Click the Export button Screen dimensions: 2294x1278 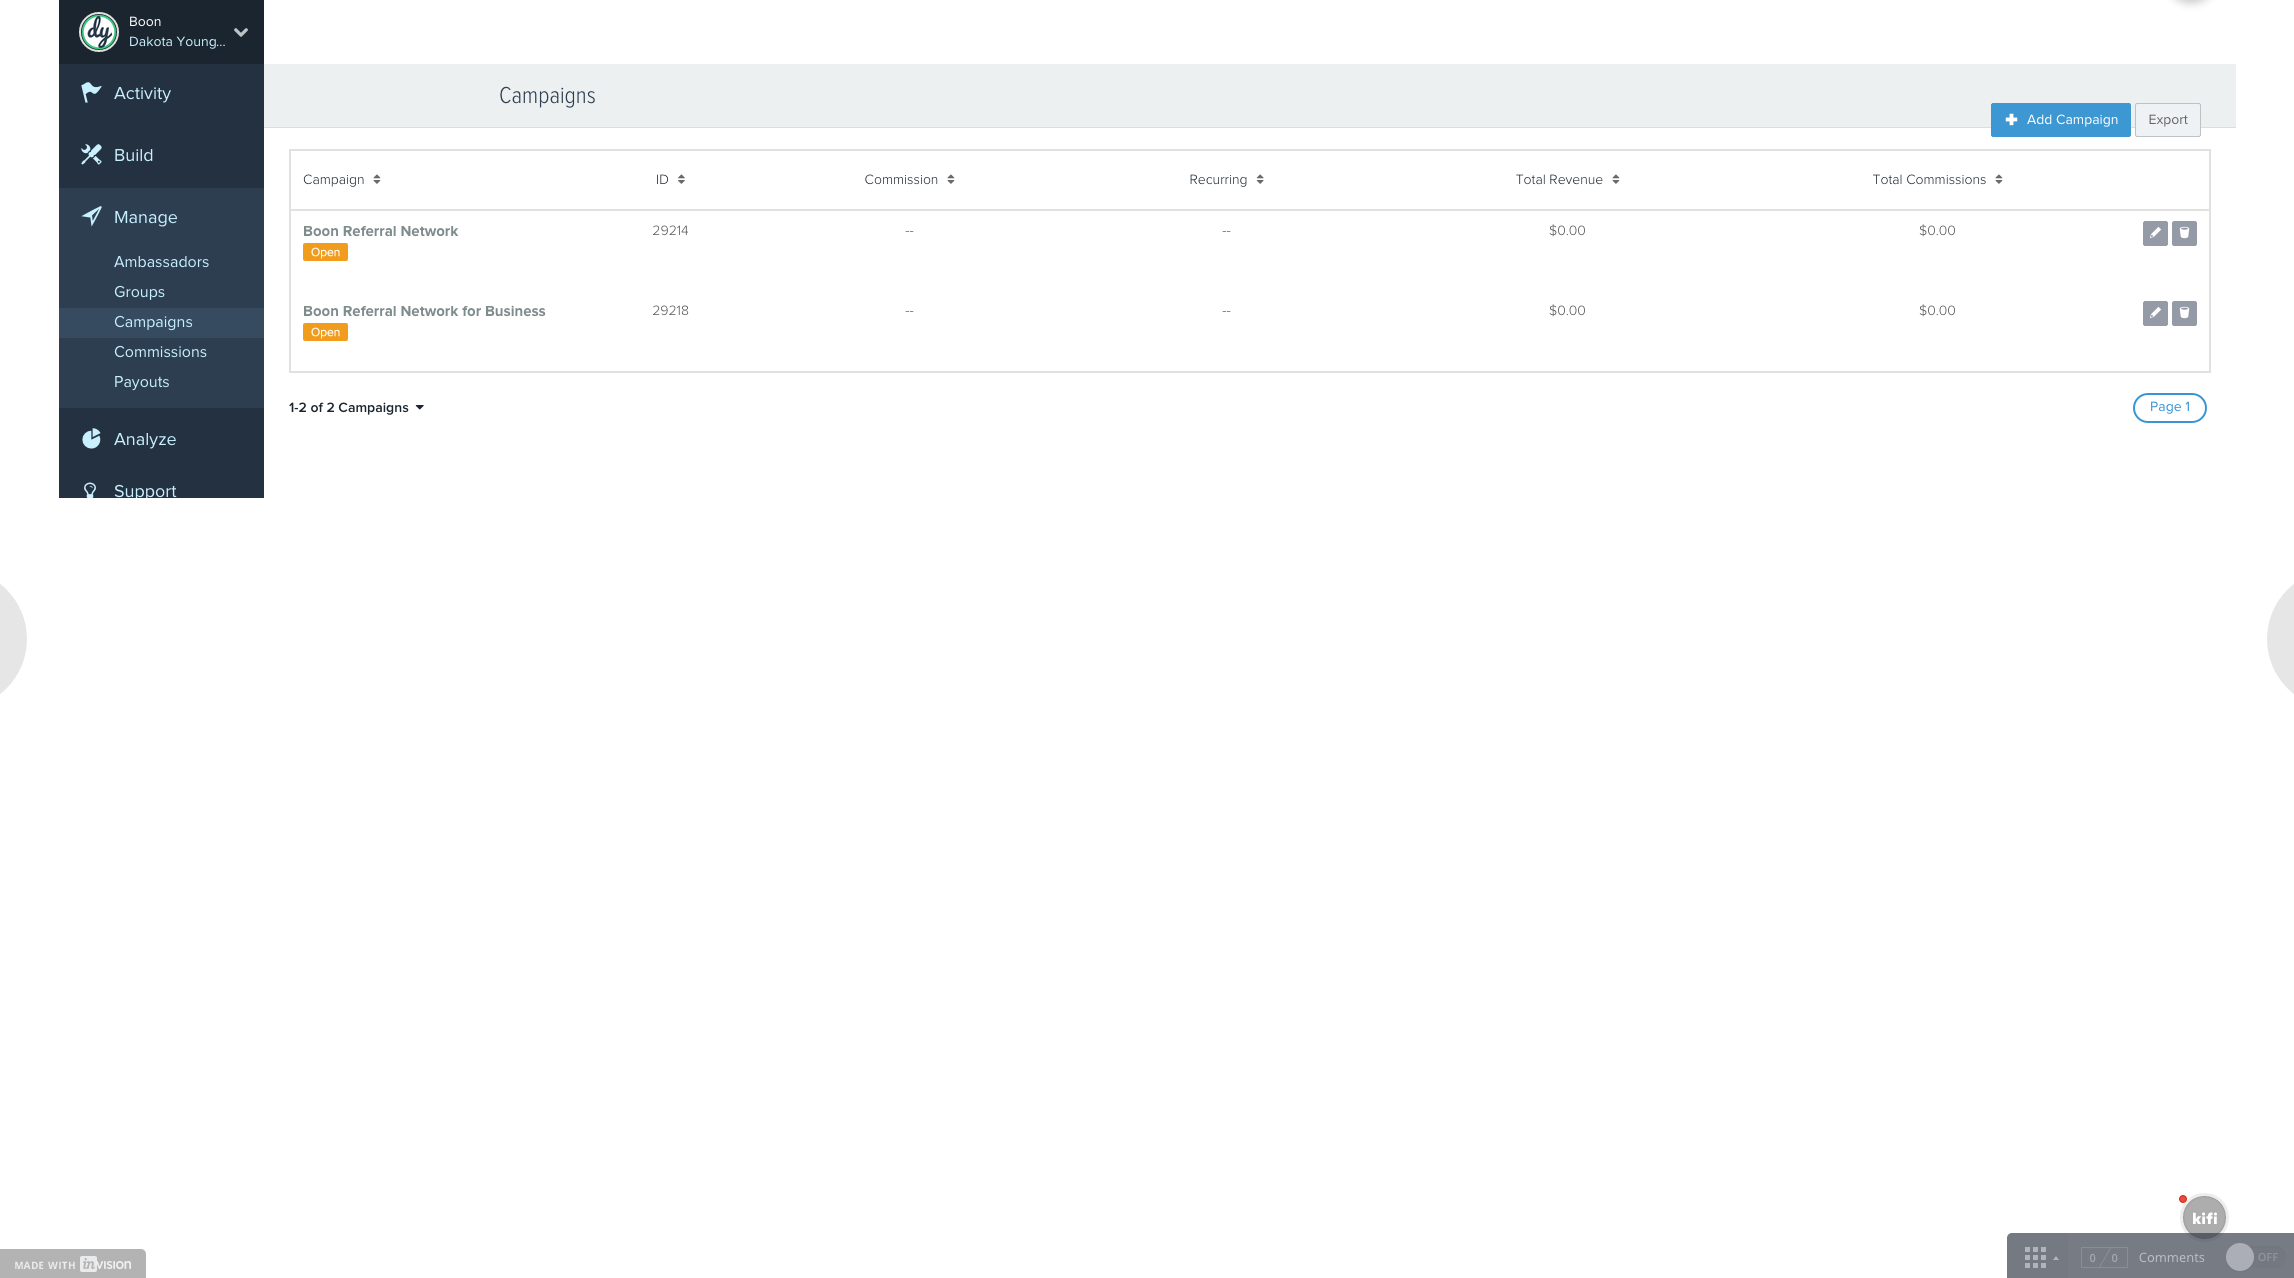tap(2168, 120)
